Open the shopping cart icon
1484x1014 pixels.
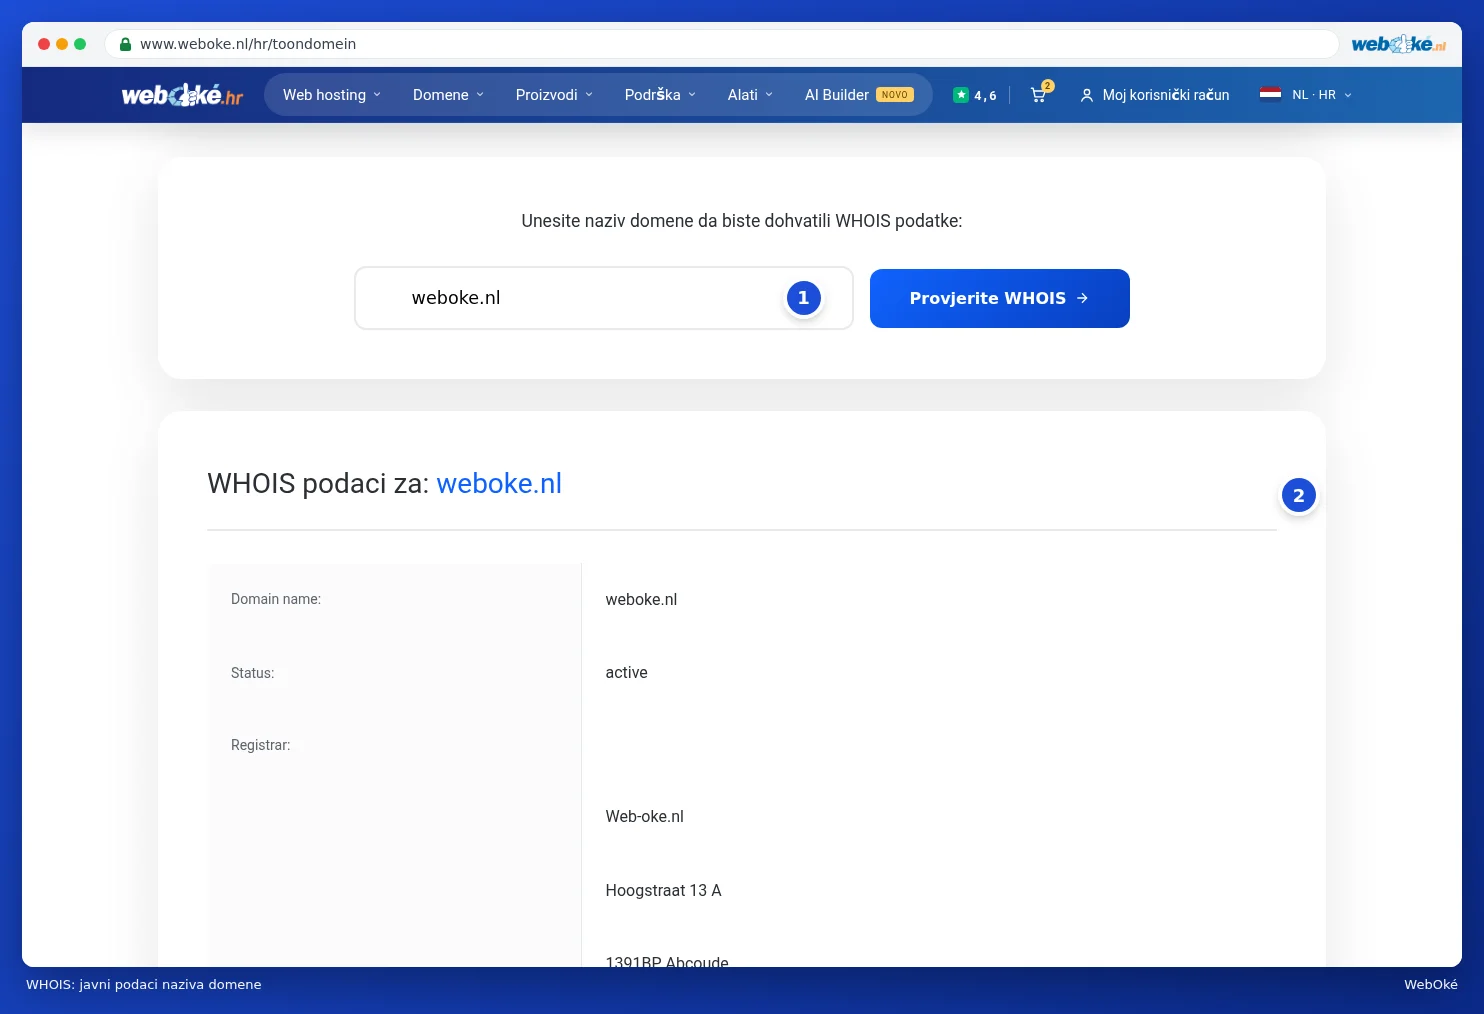coord(1039,95)
